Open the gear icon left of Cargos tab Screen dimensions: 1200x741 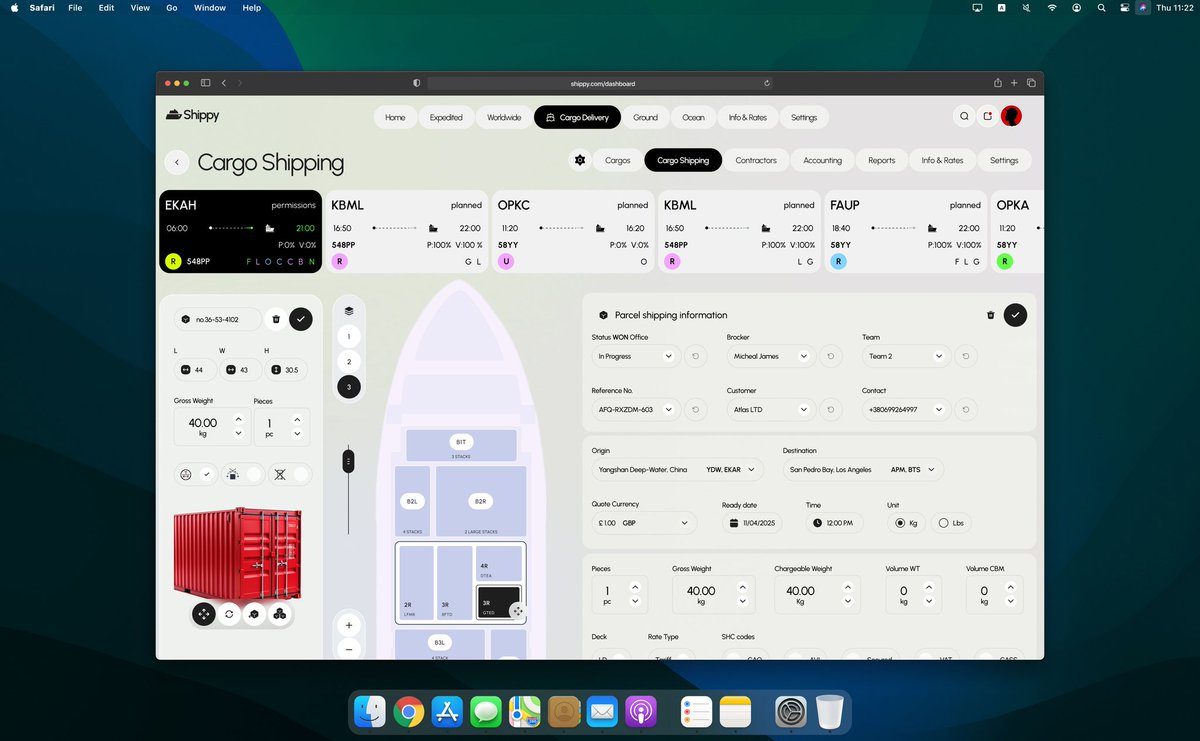pos(580,160)
